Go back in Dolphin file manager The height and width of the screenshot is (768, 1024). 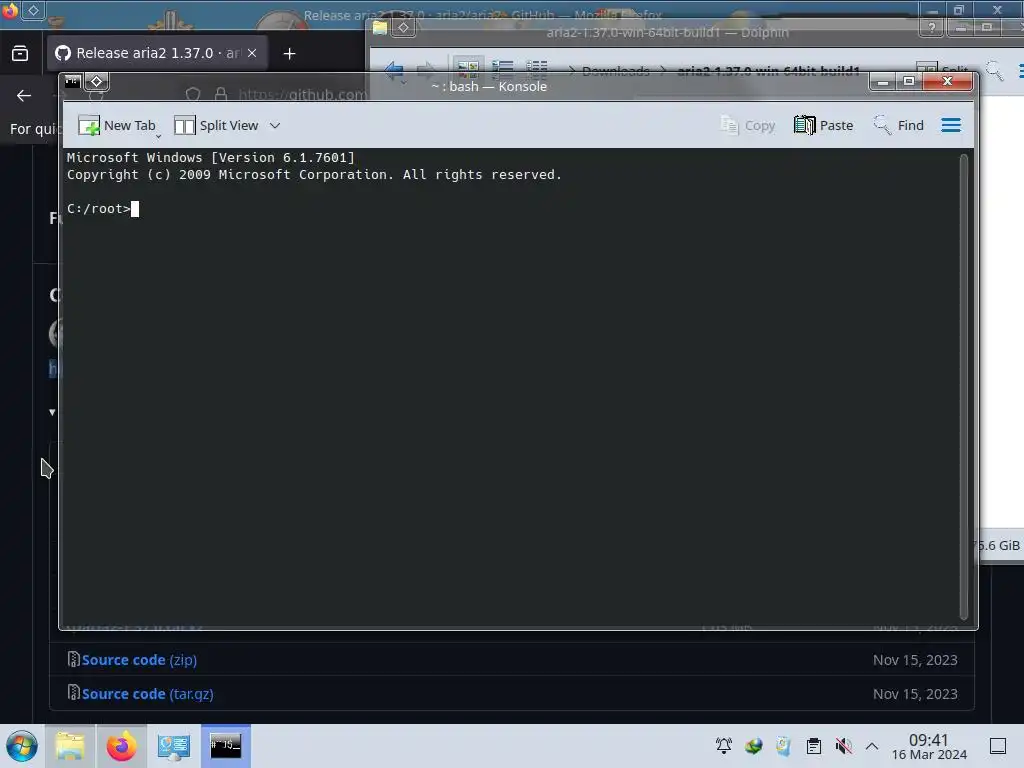coord(394,70)
